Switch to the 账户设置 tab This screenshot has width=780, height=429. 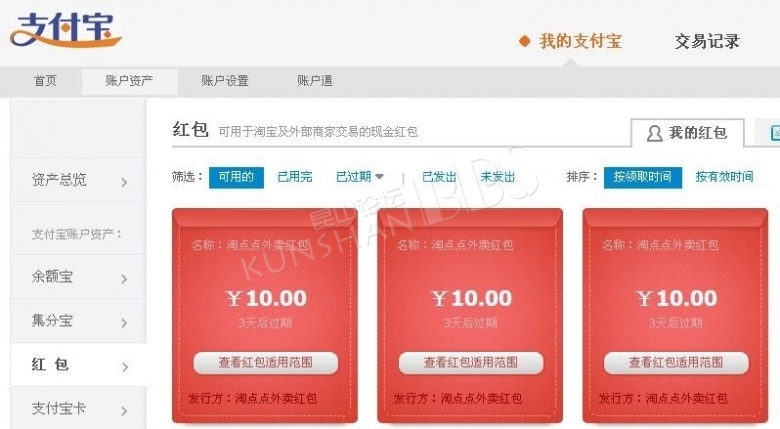[225, 81]
